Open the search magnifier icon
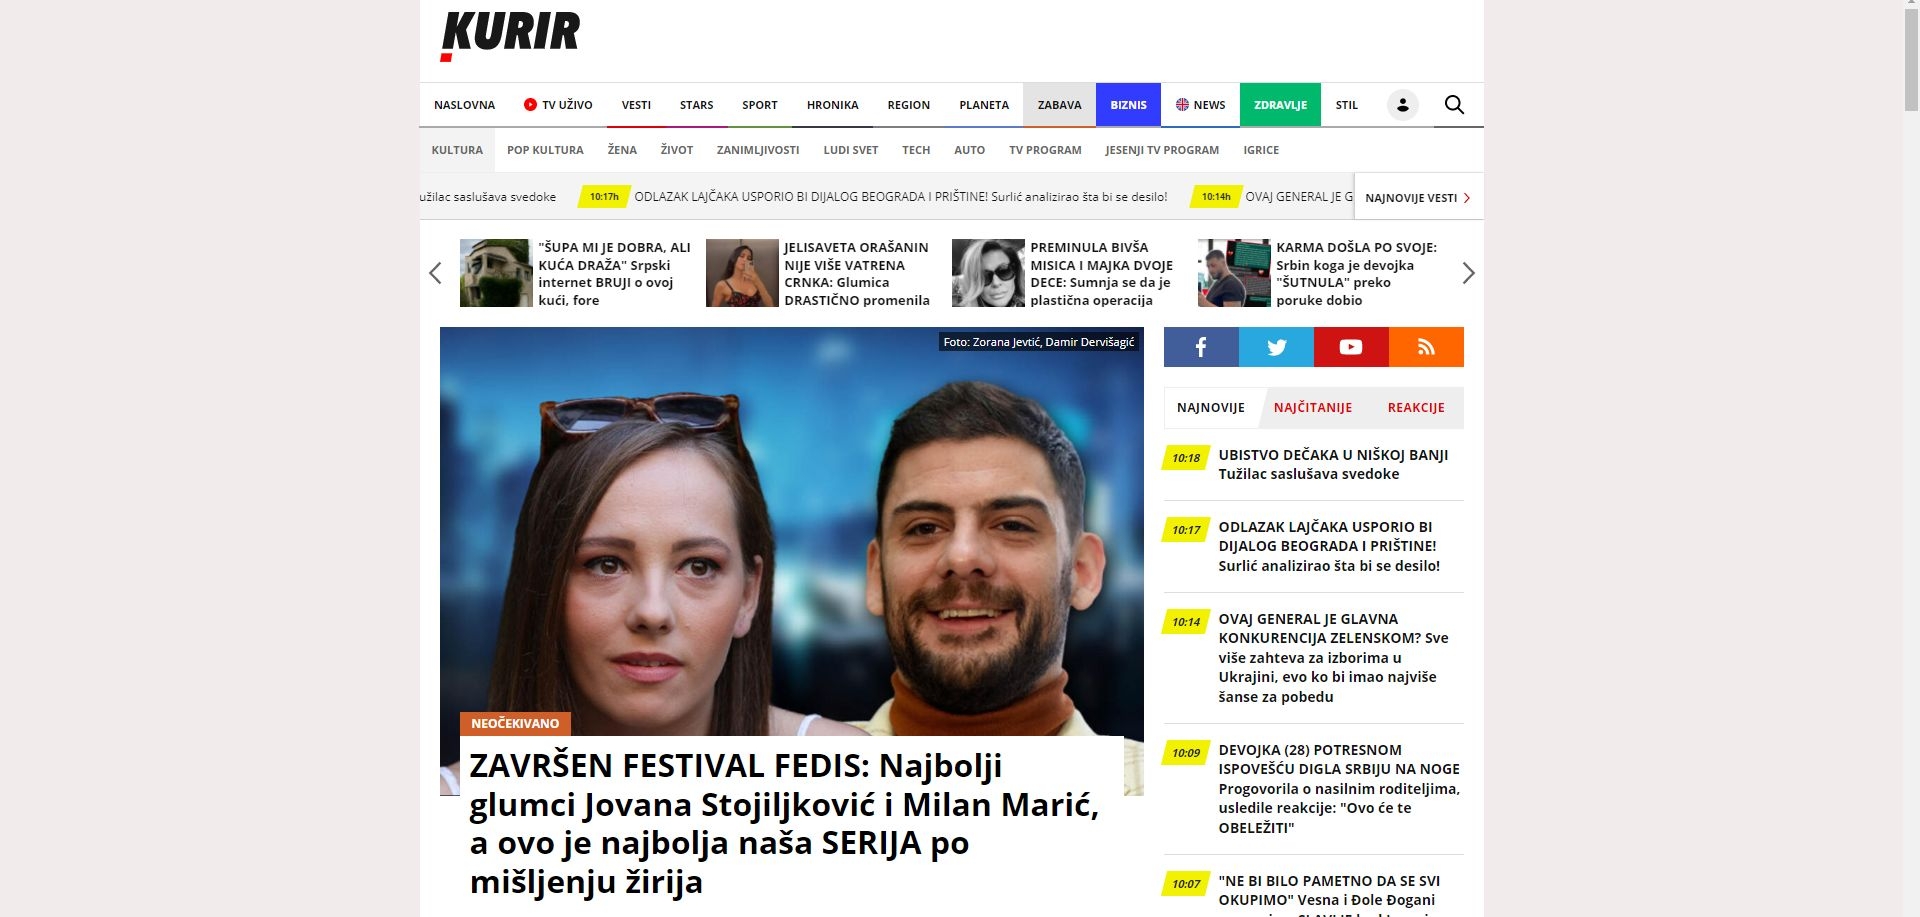The height and width of the screenshot is (917, 1920). pos(1454,105)
